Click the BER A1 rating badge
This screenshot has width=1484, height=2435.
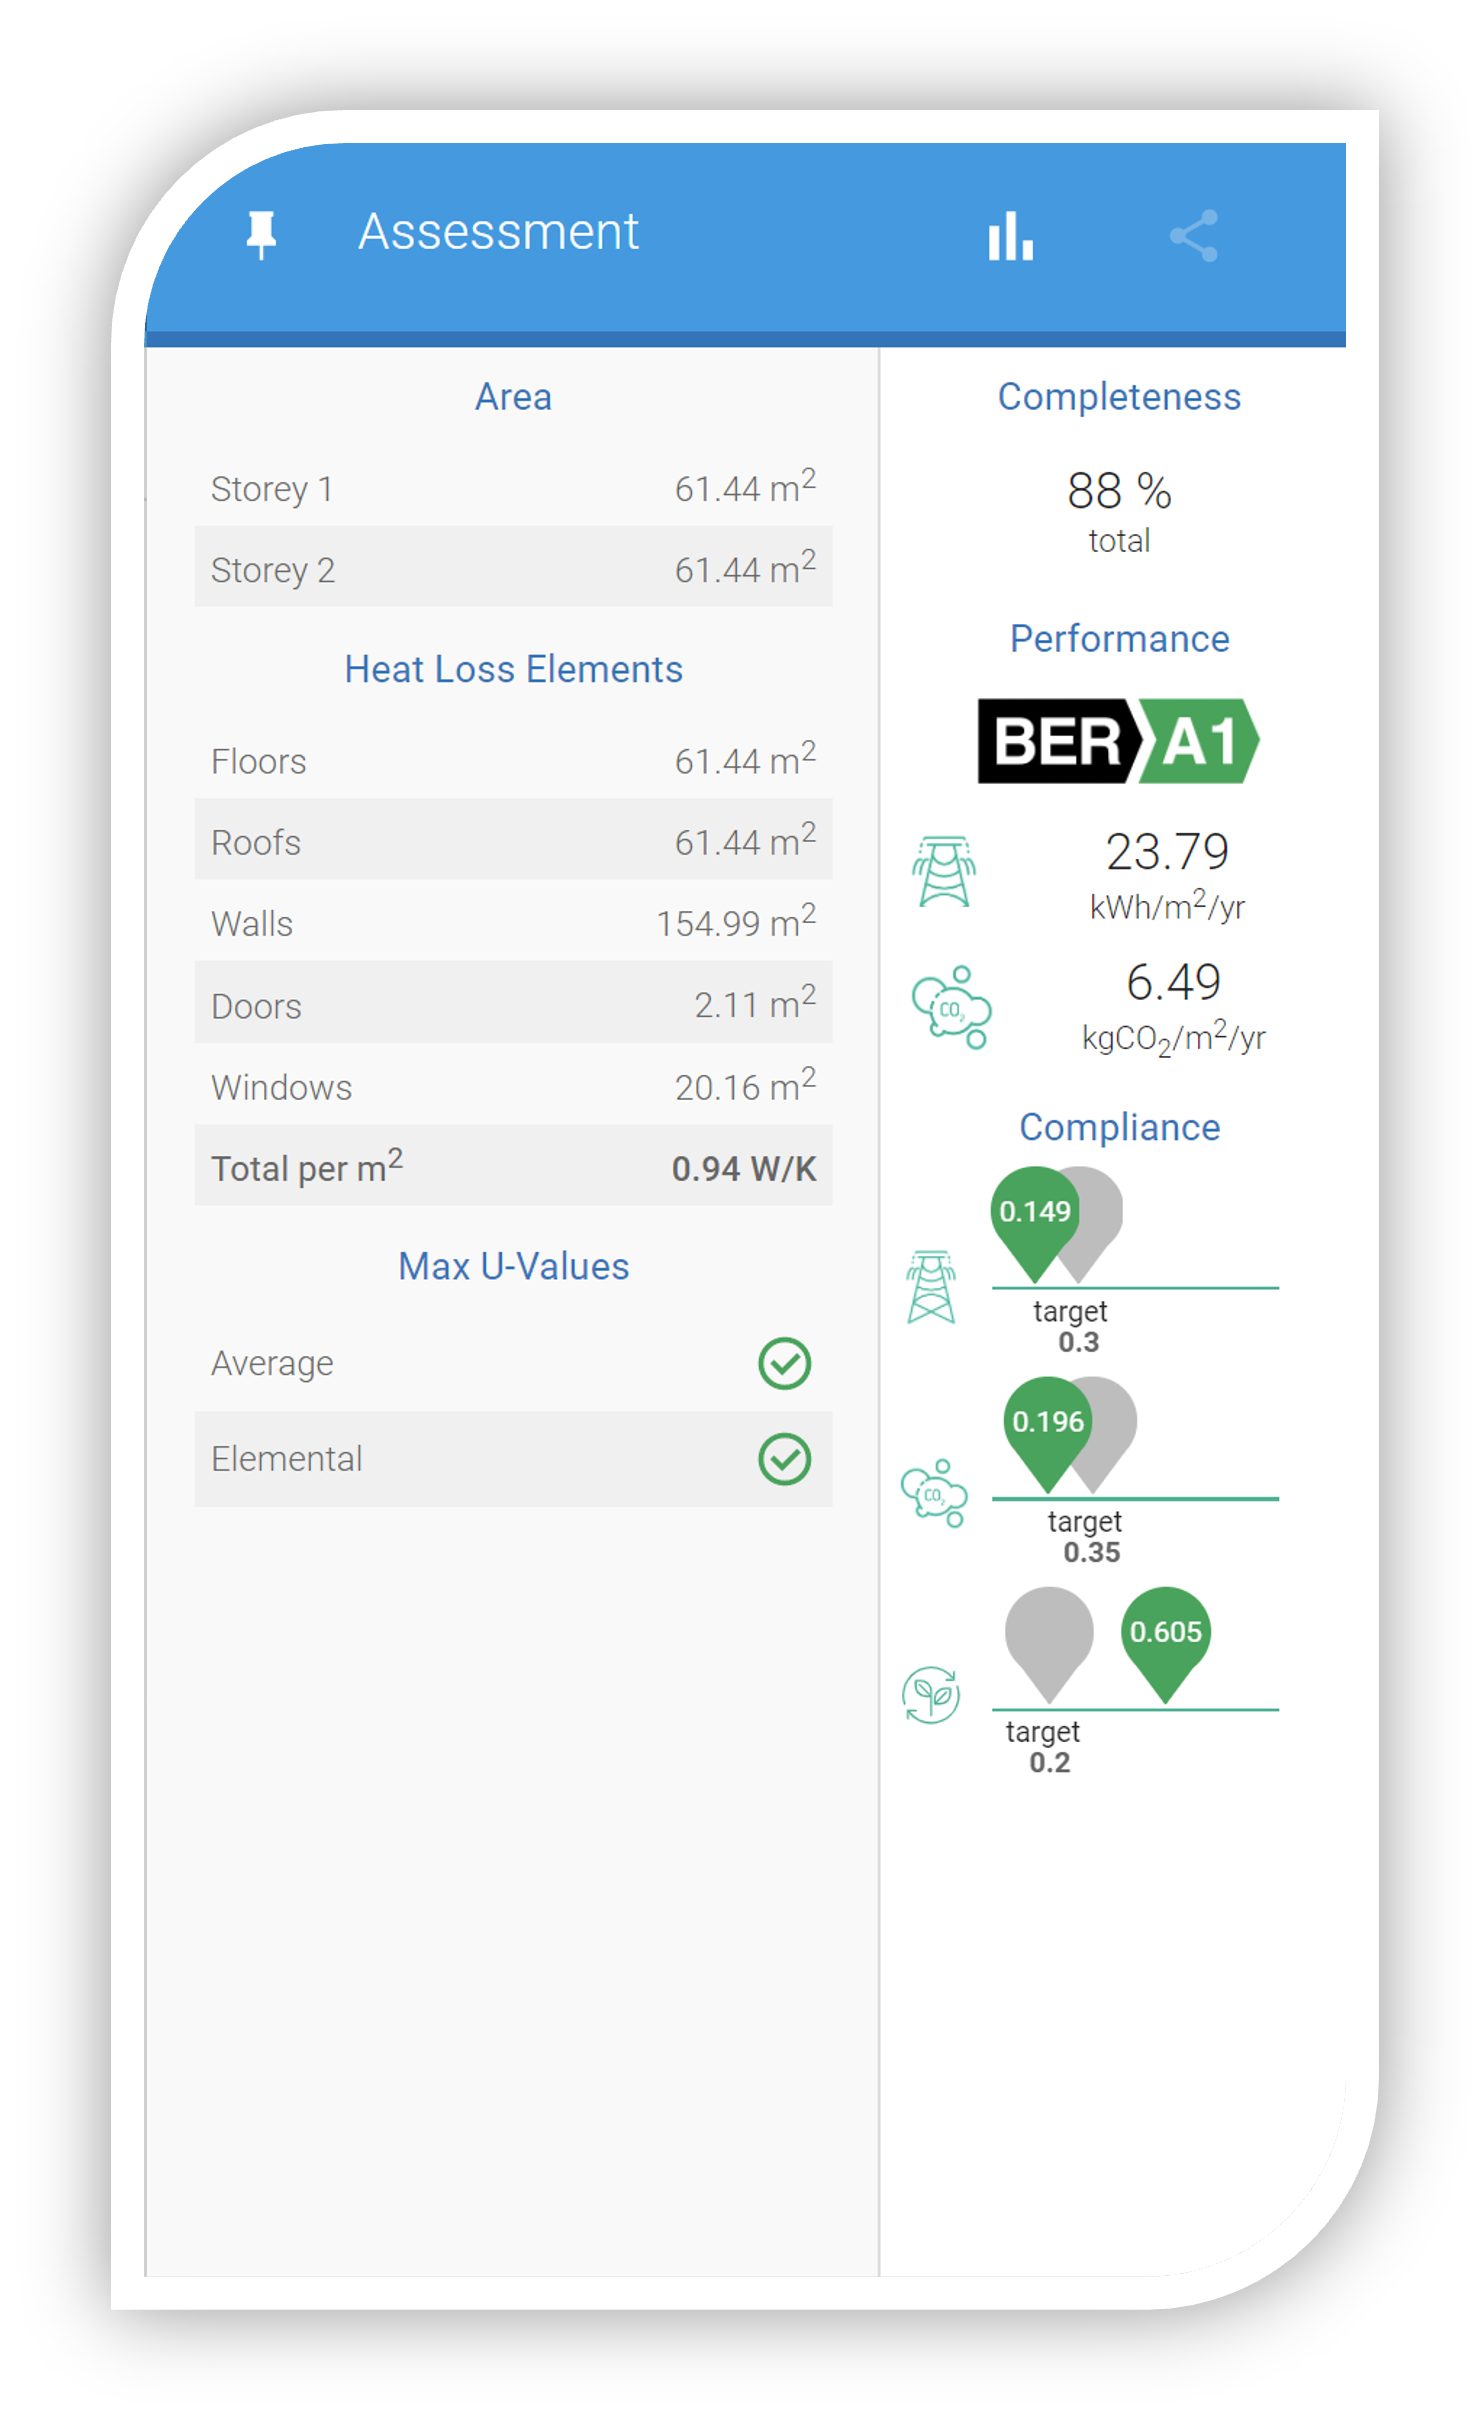point(1118,741)
